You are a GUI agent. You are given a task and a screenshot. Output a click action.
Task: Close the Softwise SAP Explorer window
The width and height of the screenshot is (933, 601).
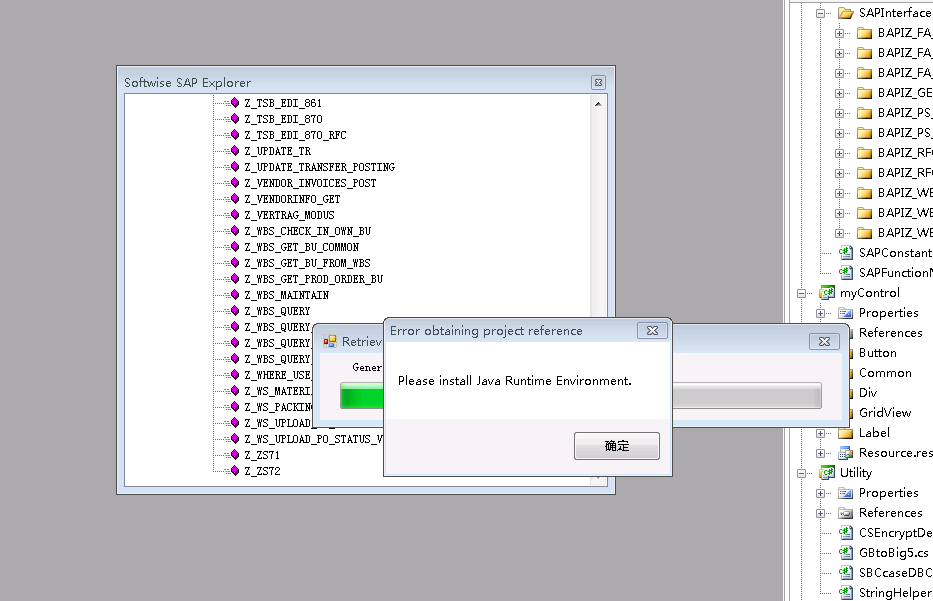(x=599, y=83)
